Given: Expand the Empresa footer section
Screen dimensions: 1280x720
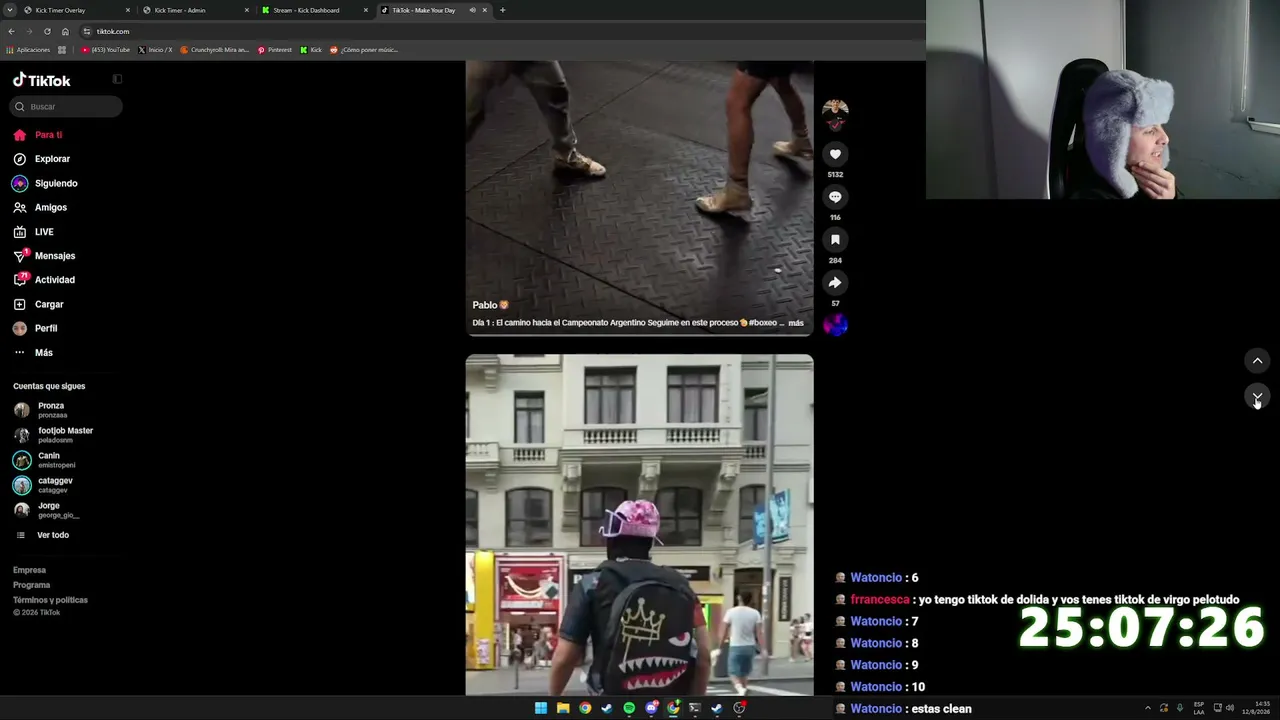Looking at the screenshot, I should 30,570.
